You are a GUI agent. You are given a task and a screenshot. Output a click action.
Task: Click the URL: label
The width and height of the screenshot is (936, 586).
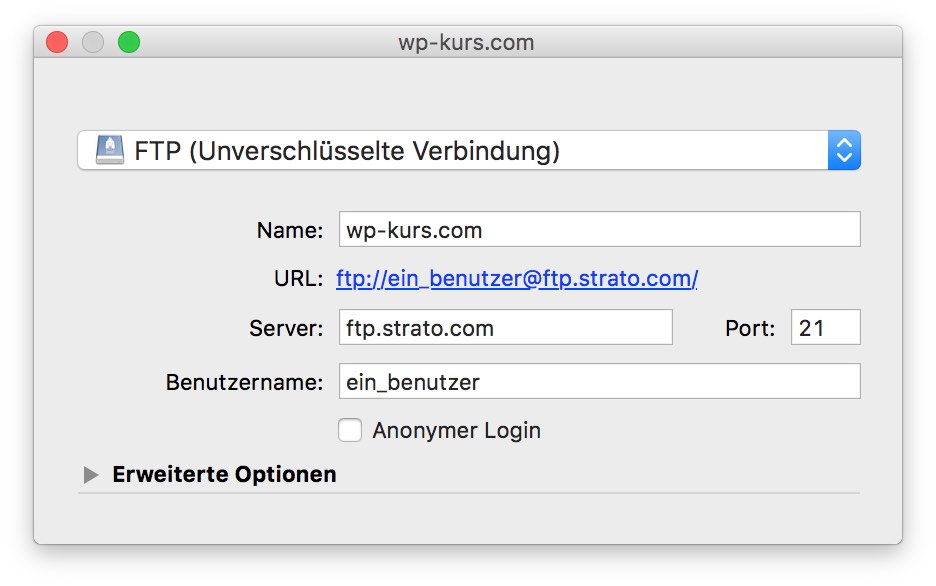(x=298, y=279)
